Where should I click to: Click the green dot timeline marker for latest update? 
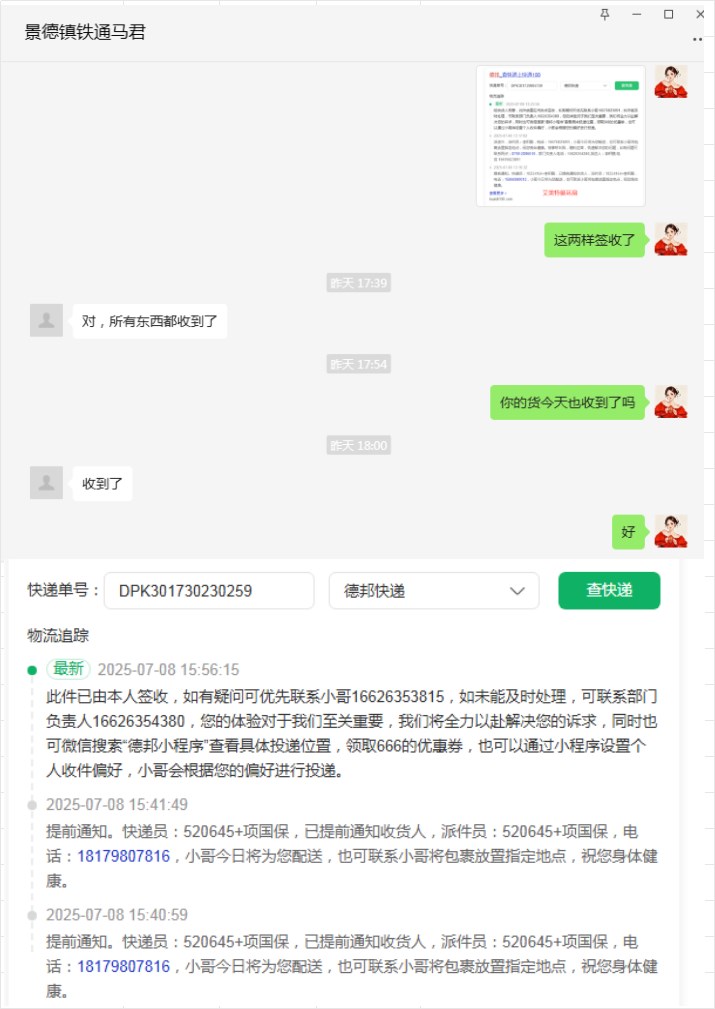point(32,670)
